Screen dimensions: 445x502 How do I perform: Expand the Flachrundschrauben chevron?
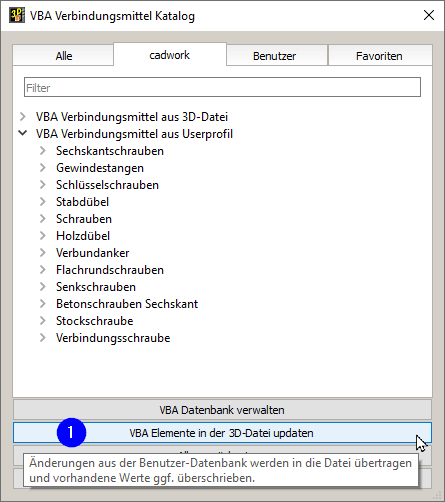(x=43, y=270)
